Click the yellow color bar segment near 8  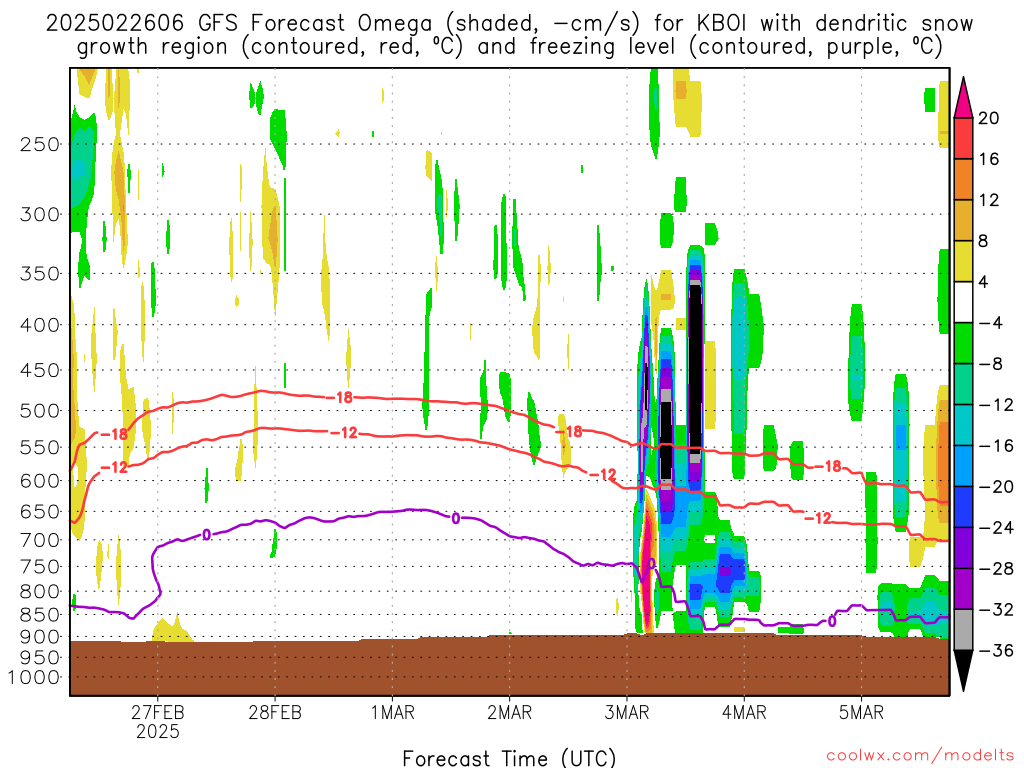pyautogui.click(x=963, y=261)
